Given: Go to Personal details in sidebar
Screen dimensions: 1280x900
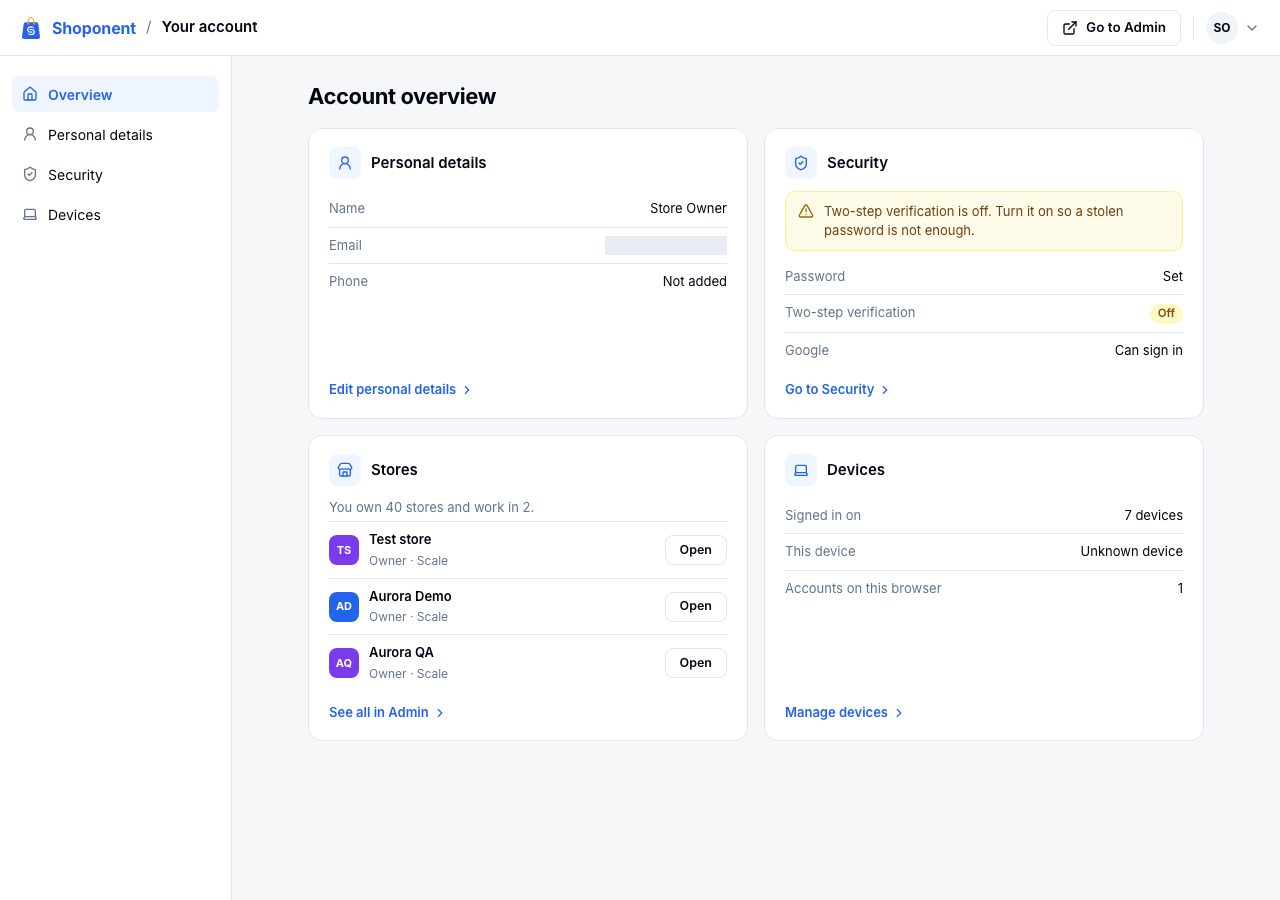Looking at the screenshot, I should [115, 134].
